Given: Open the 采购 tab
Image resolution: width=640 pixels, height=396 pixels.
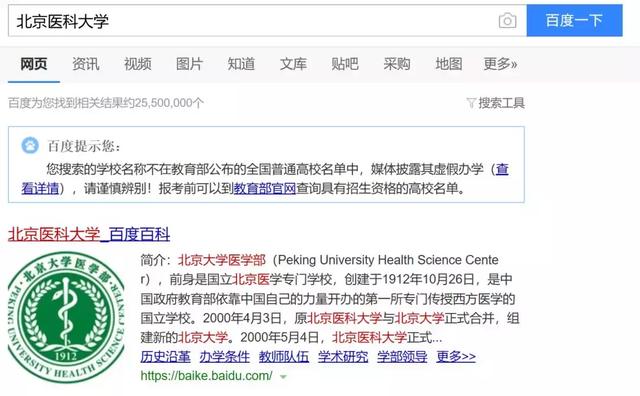Looking at the screenshot, I should [397, 64].
